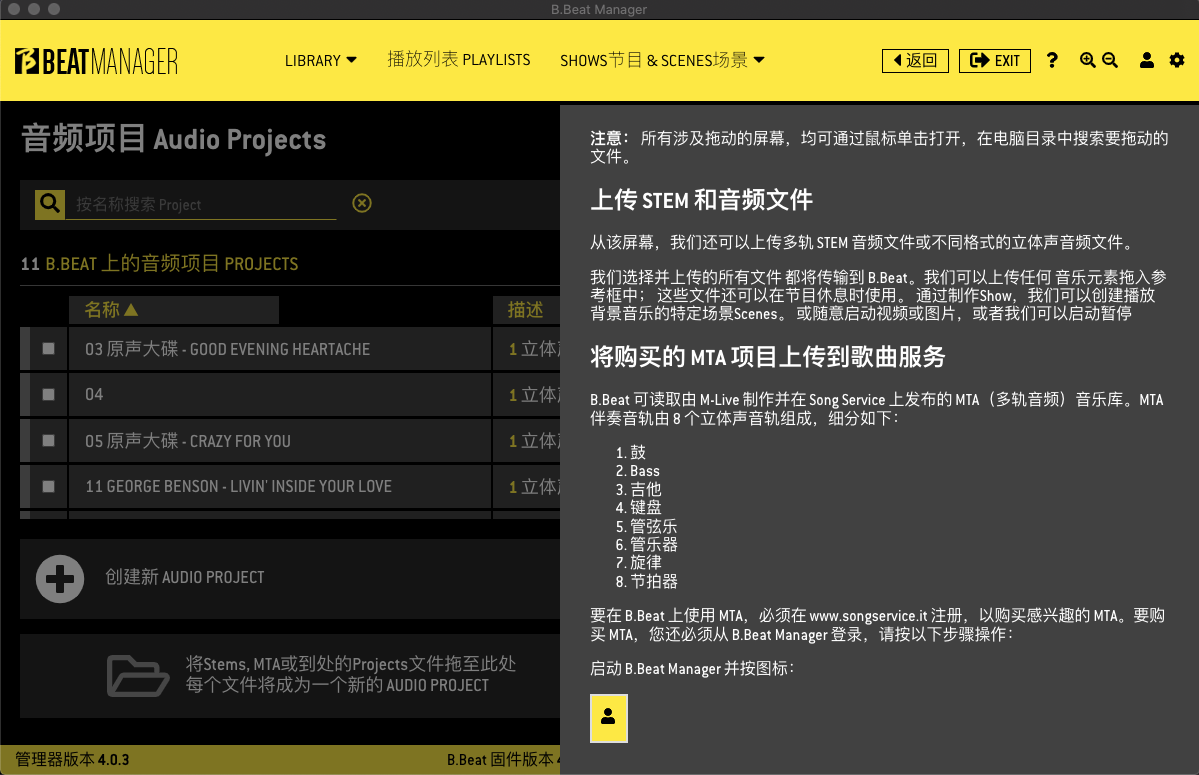This screenshot has height=775, width=1199.
Task: Click description cell of project 04
Action: (x=527, y=394)
